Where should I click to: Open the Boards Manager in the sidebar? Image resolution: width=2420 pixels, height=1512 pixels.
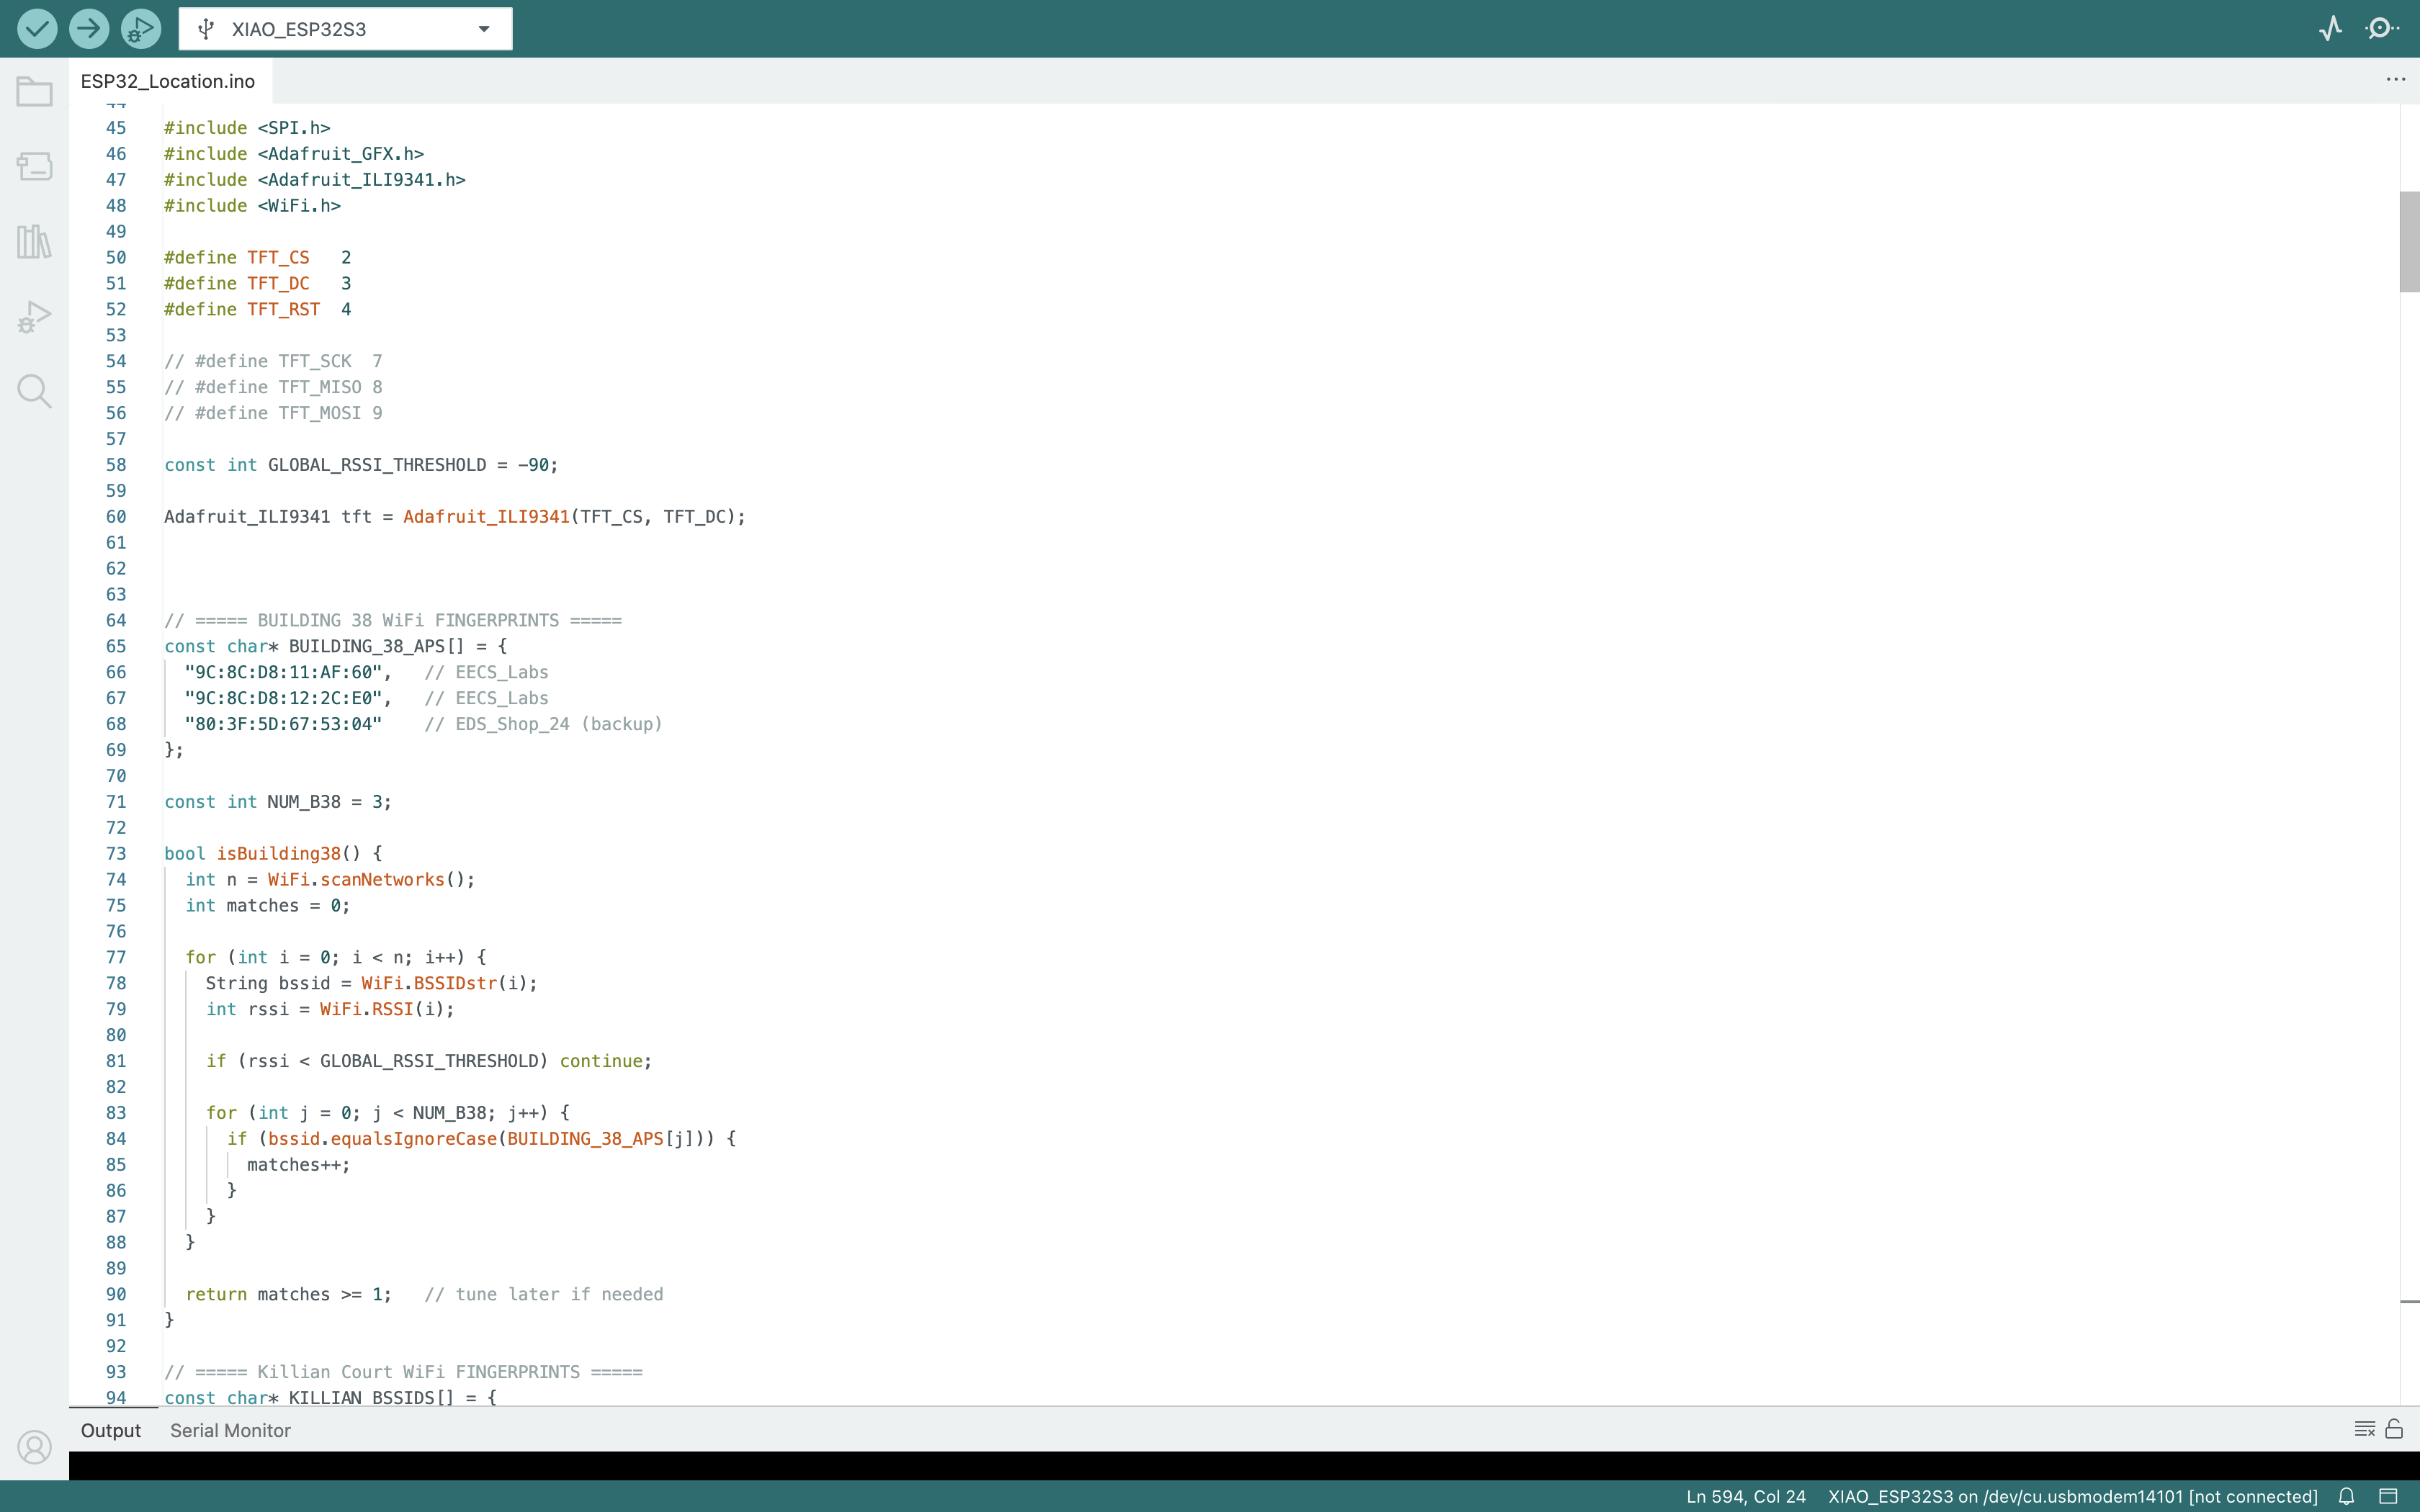tap(34, 166)
